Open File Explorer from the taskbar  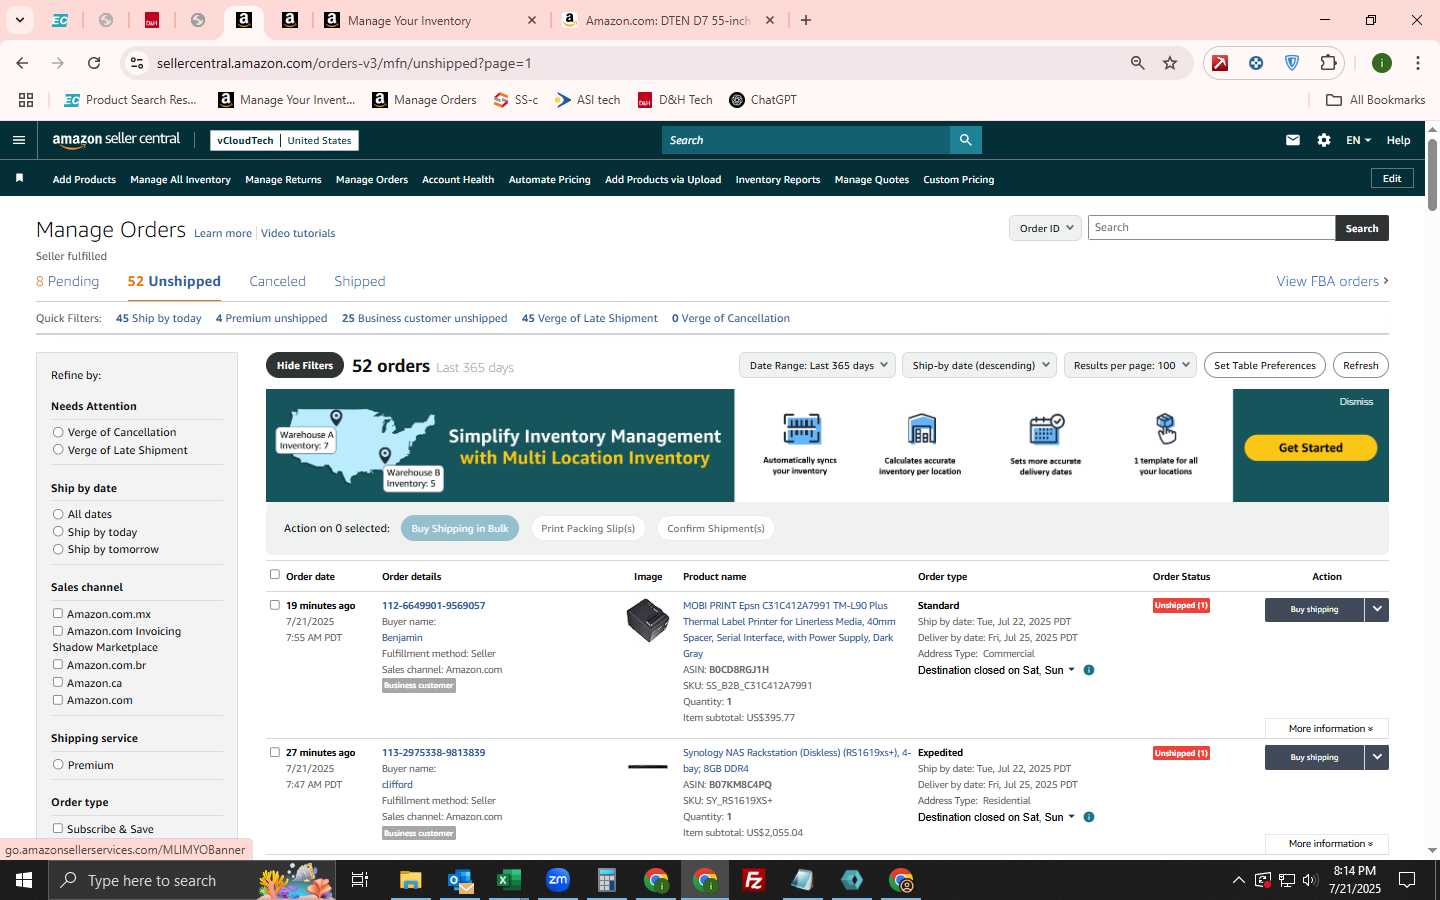click(411, 880)
